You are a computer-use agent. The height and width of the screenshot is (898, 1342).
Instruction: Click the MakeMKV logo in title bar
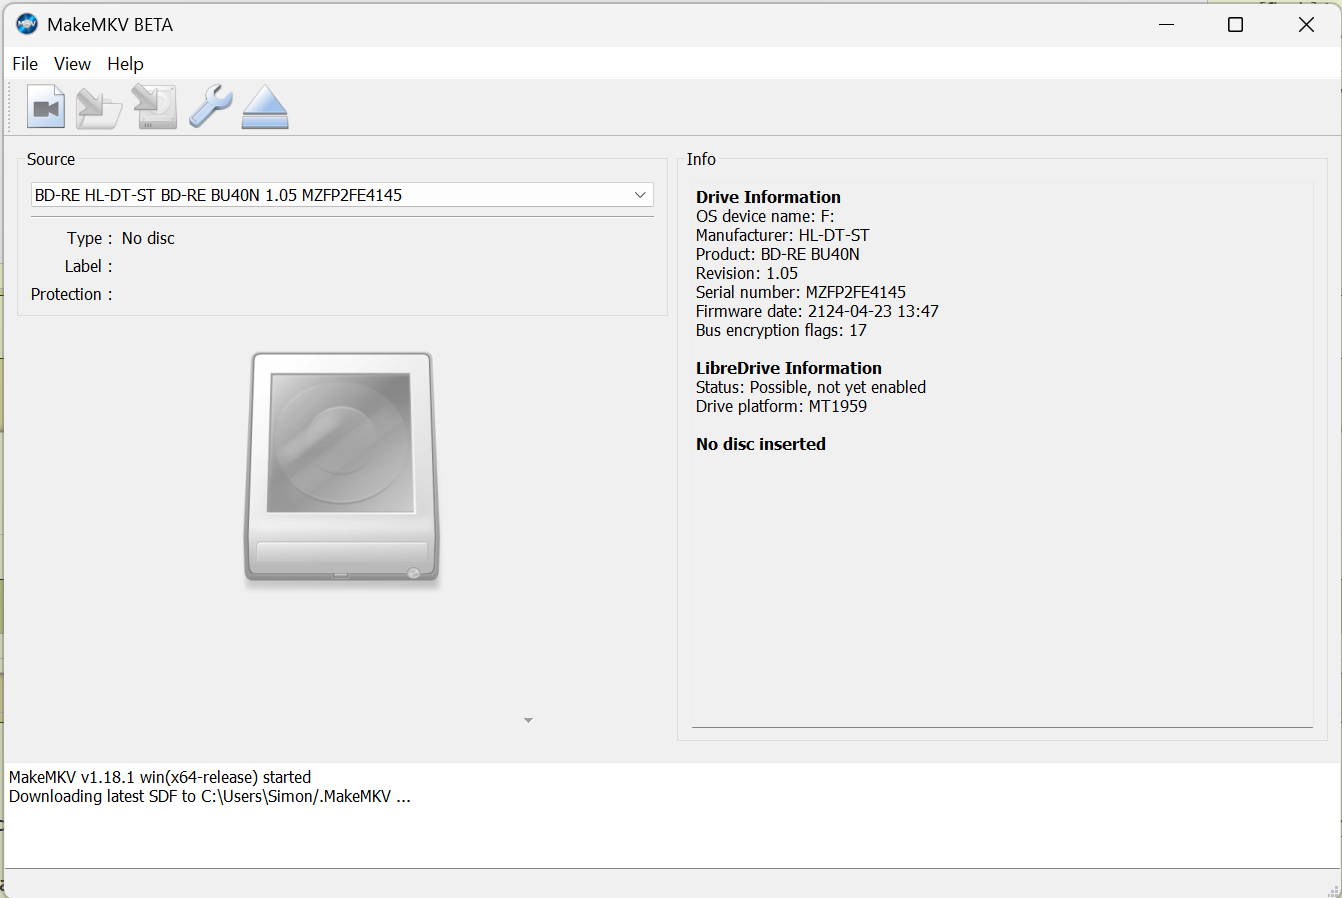(x=27, y=25)
